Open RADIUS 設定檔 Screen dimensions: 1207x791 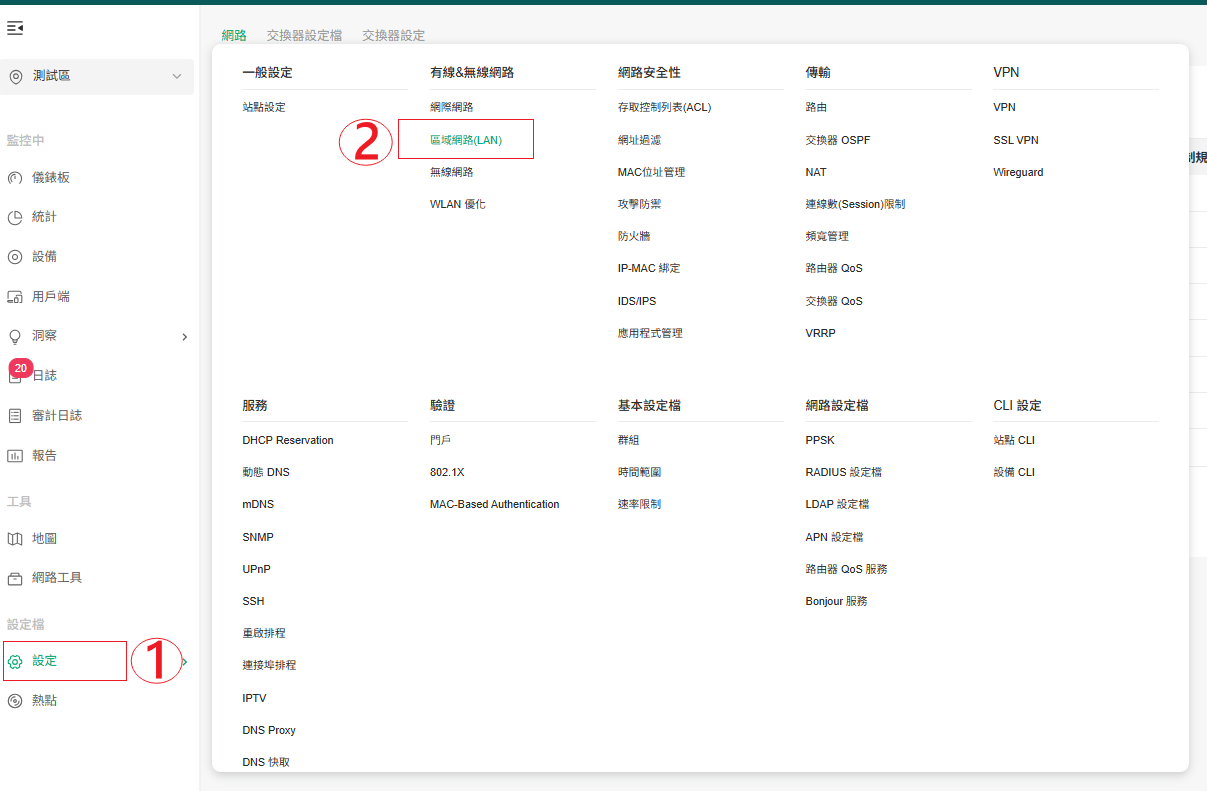pyautogui.click(x=844, y=472)
